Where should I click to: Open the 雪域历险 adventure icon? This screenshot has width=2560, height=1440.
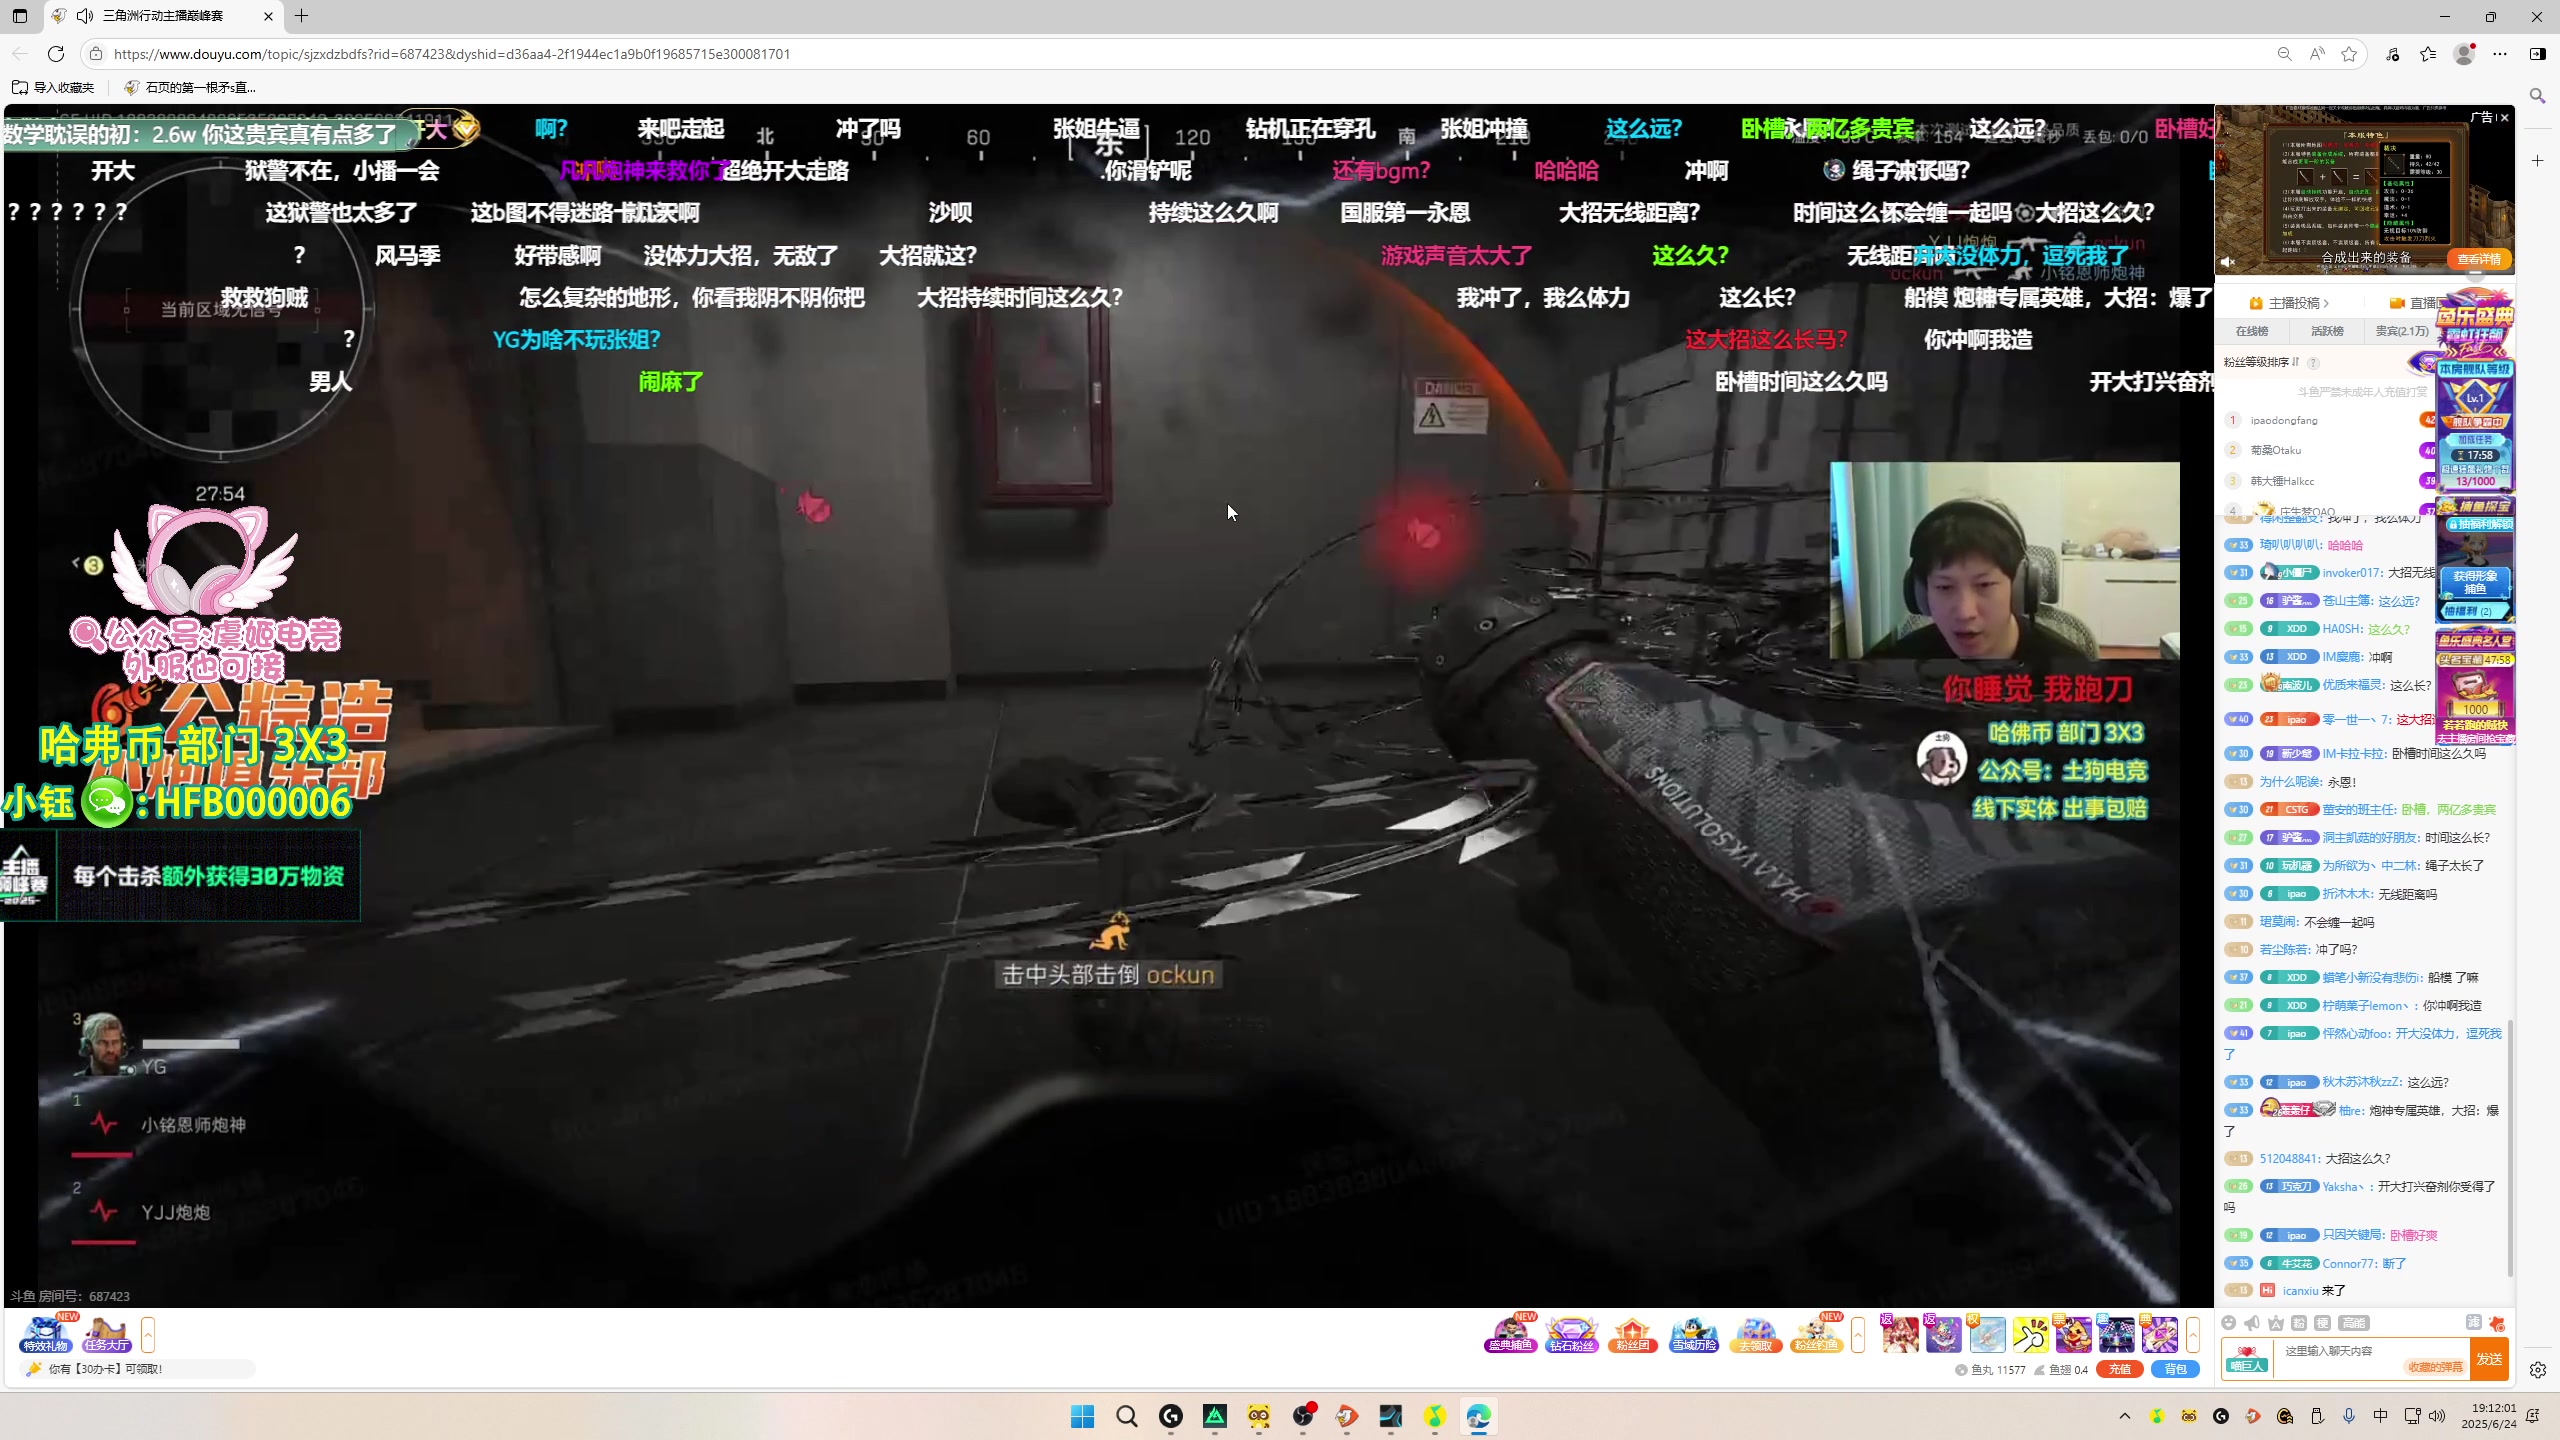(x=1693, y=1334)
